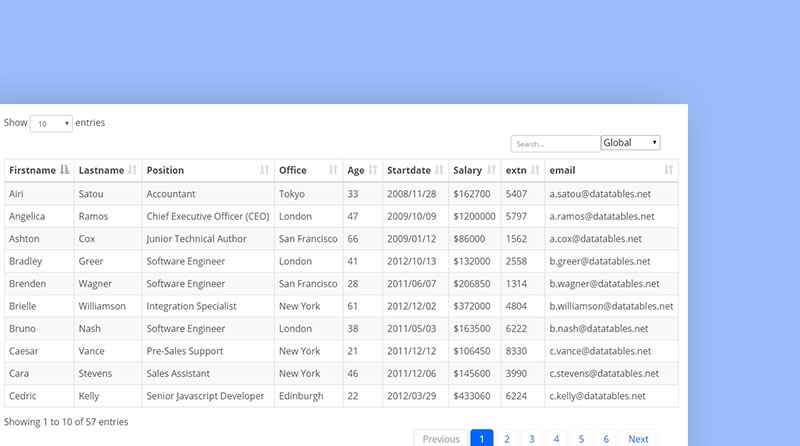Click the Lastname column sort arrows
Image resolution: width=800 pixels, height=446 pixels.
tap(132, 170)
